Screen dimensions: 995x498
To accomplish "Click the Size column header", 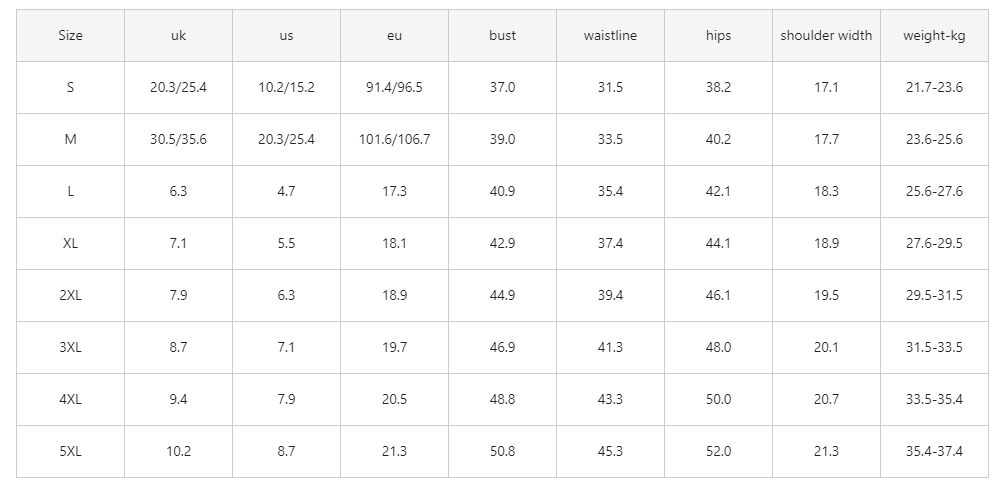I will tap(70, 36).
